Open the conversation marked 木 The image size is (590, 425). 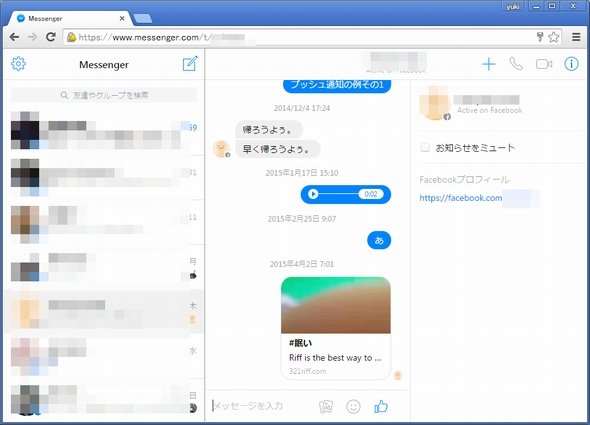103,312
